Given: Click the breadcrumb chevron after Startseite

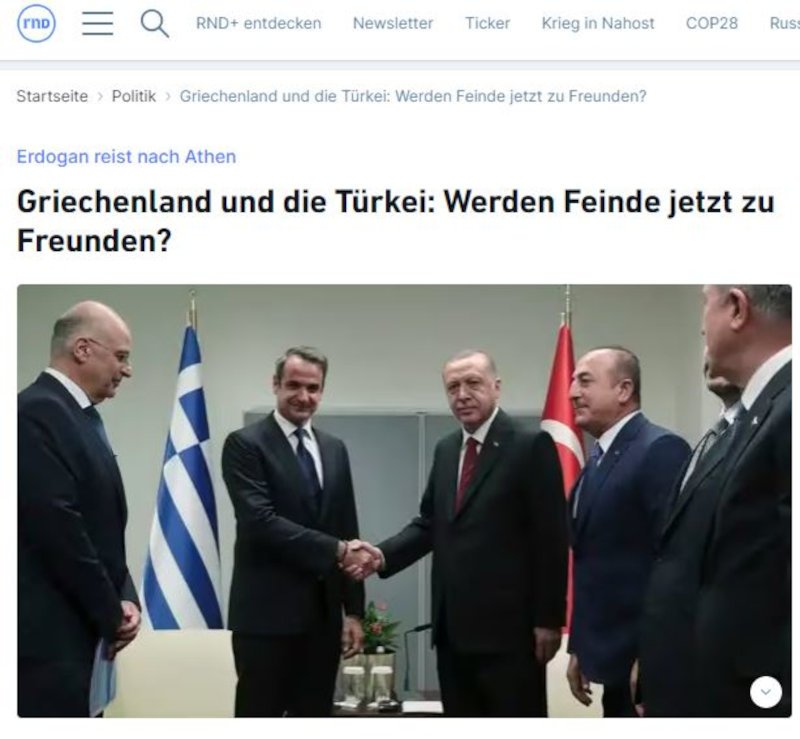Looking at the screenshot, I should [x=100, y=96].
